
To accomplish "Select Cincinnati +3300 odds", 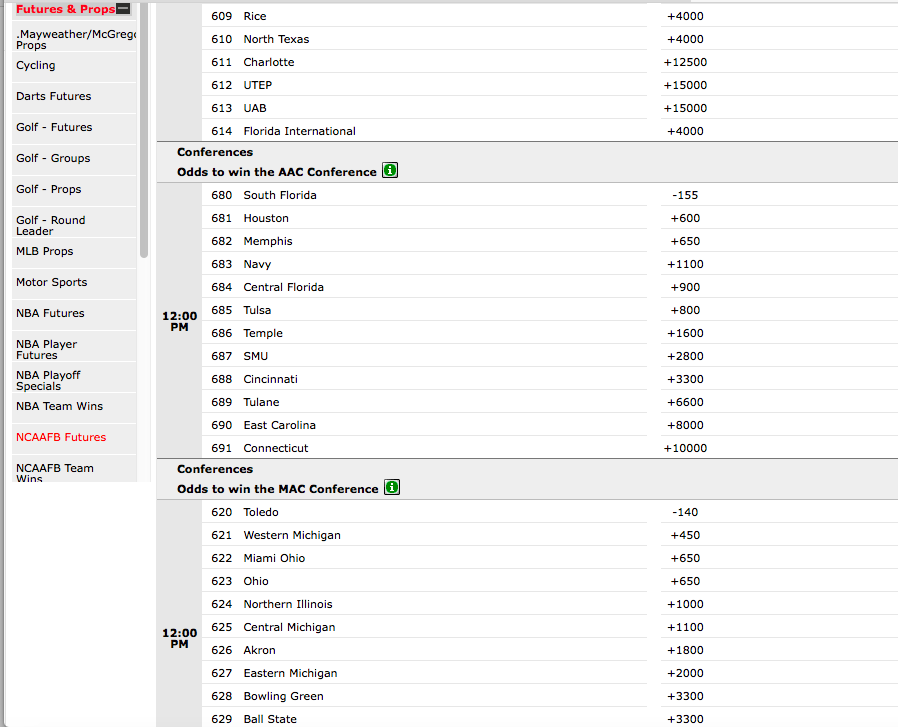I will 685,379.
